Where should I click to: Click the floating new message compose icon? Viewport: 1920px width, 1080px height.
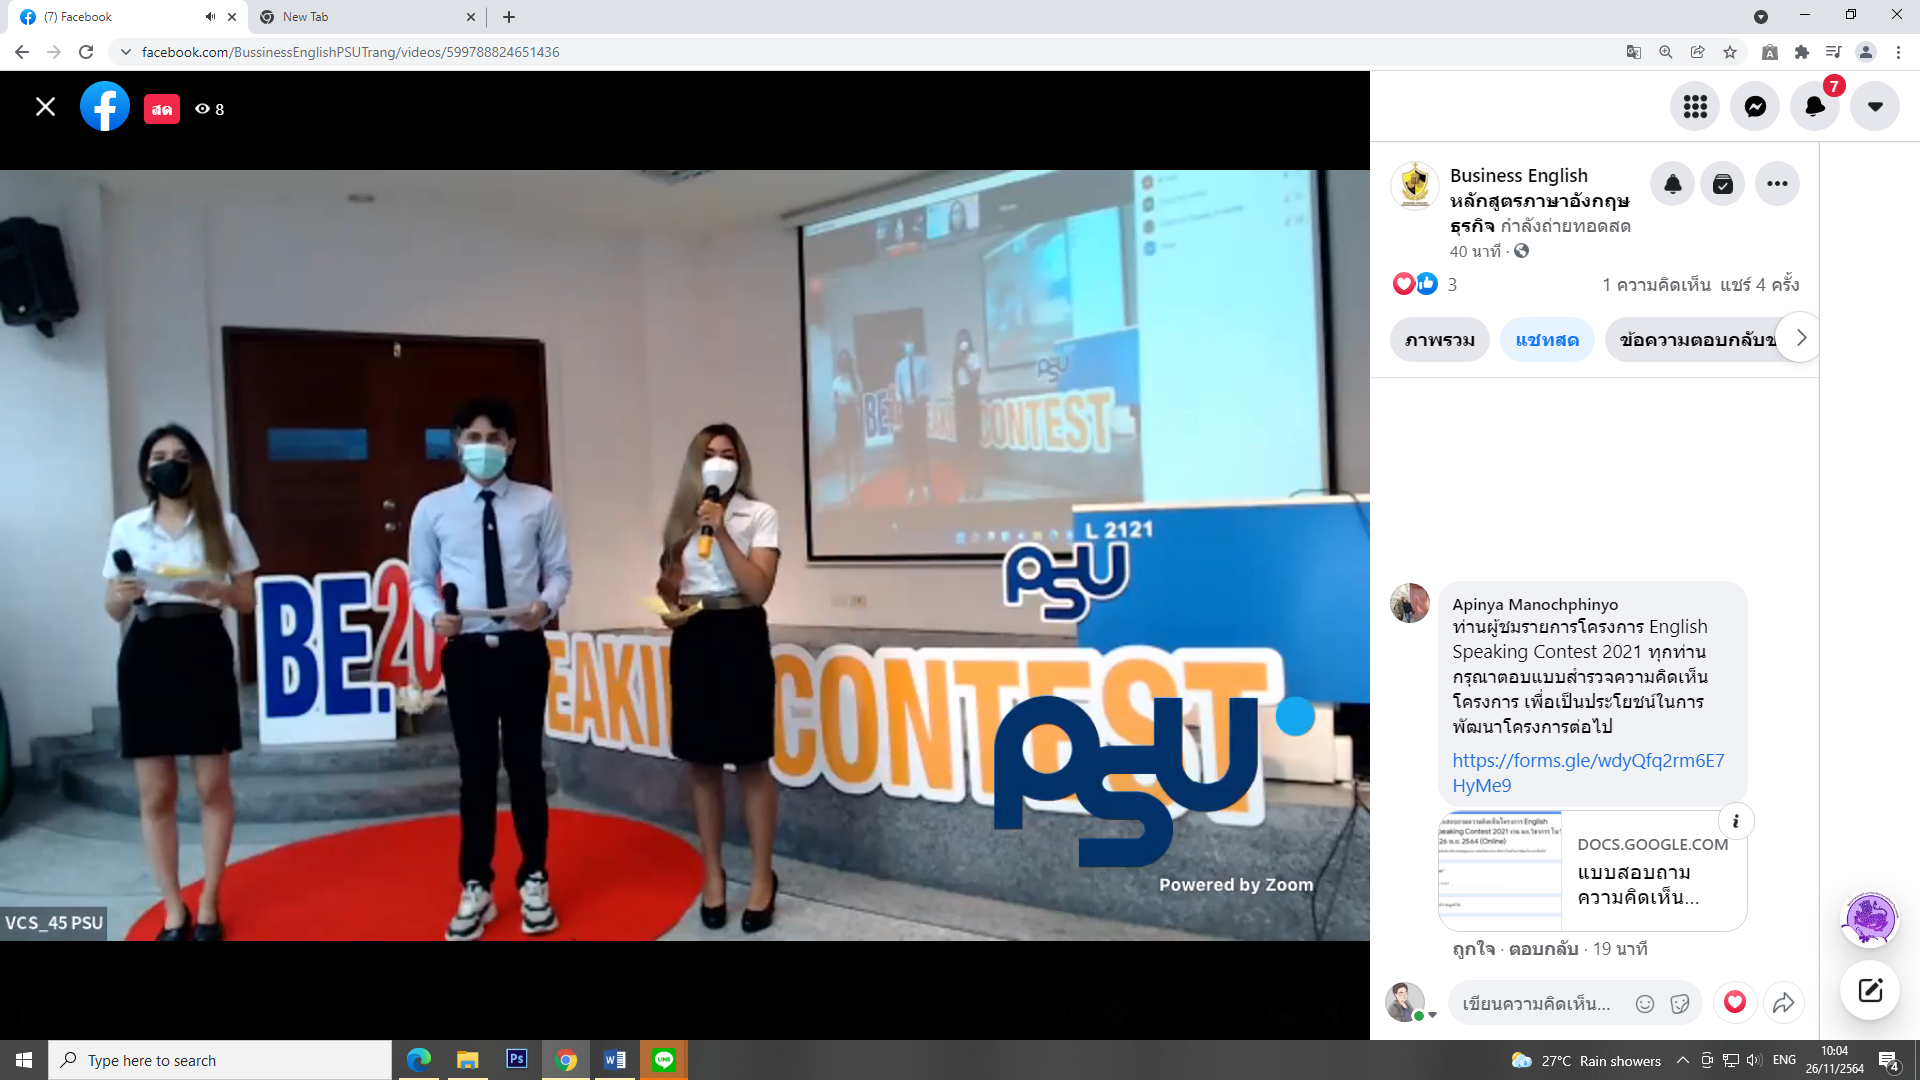click(x=1870, y=990)
